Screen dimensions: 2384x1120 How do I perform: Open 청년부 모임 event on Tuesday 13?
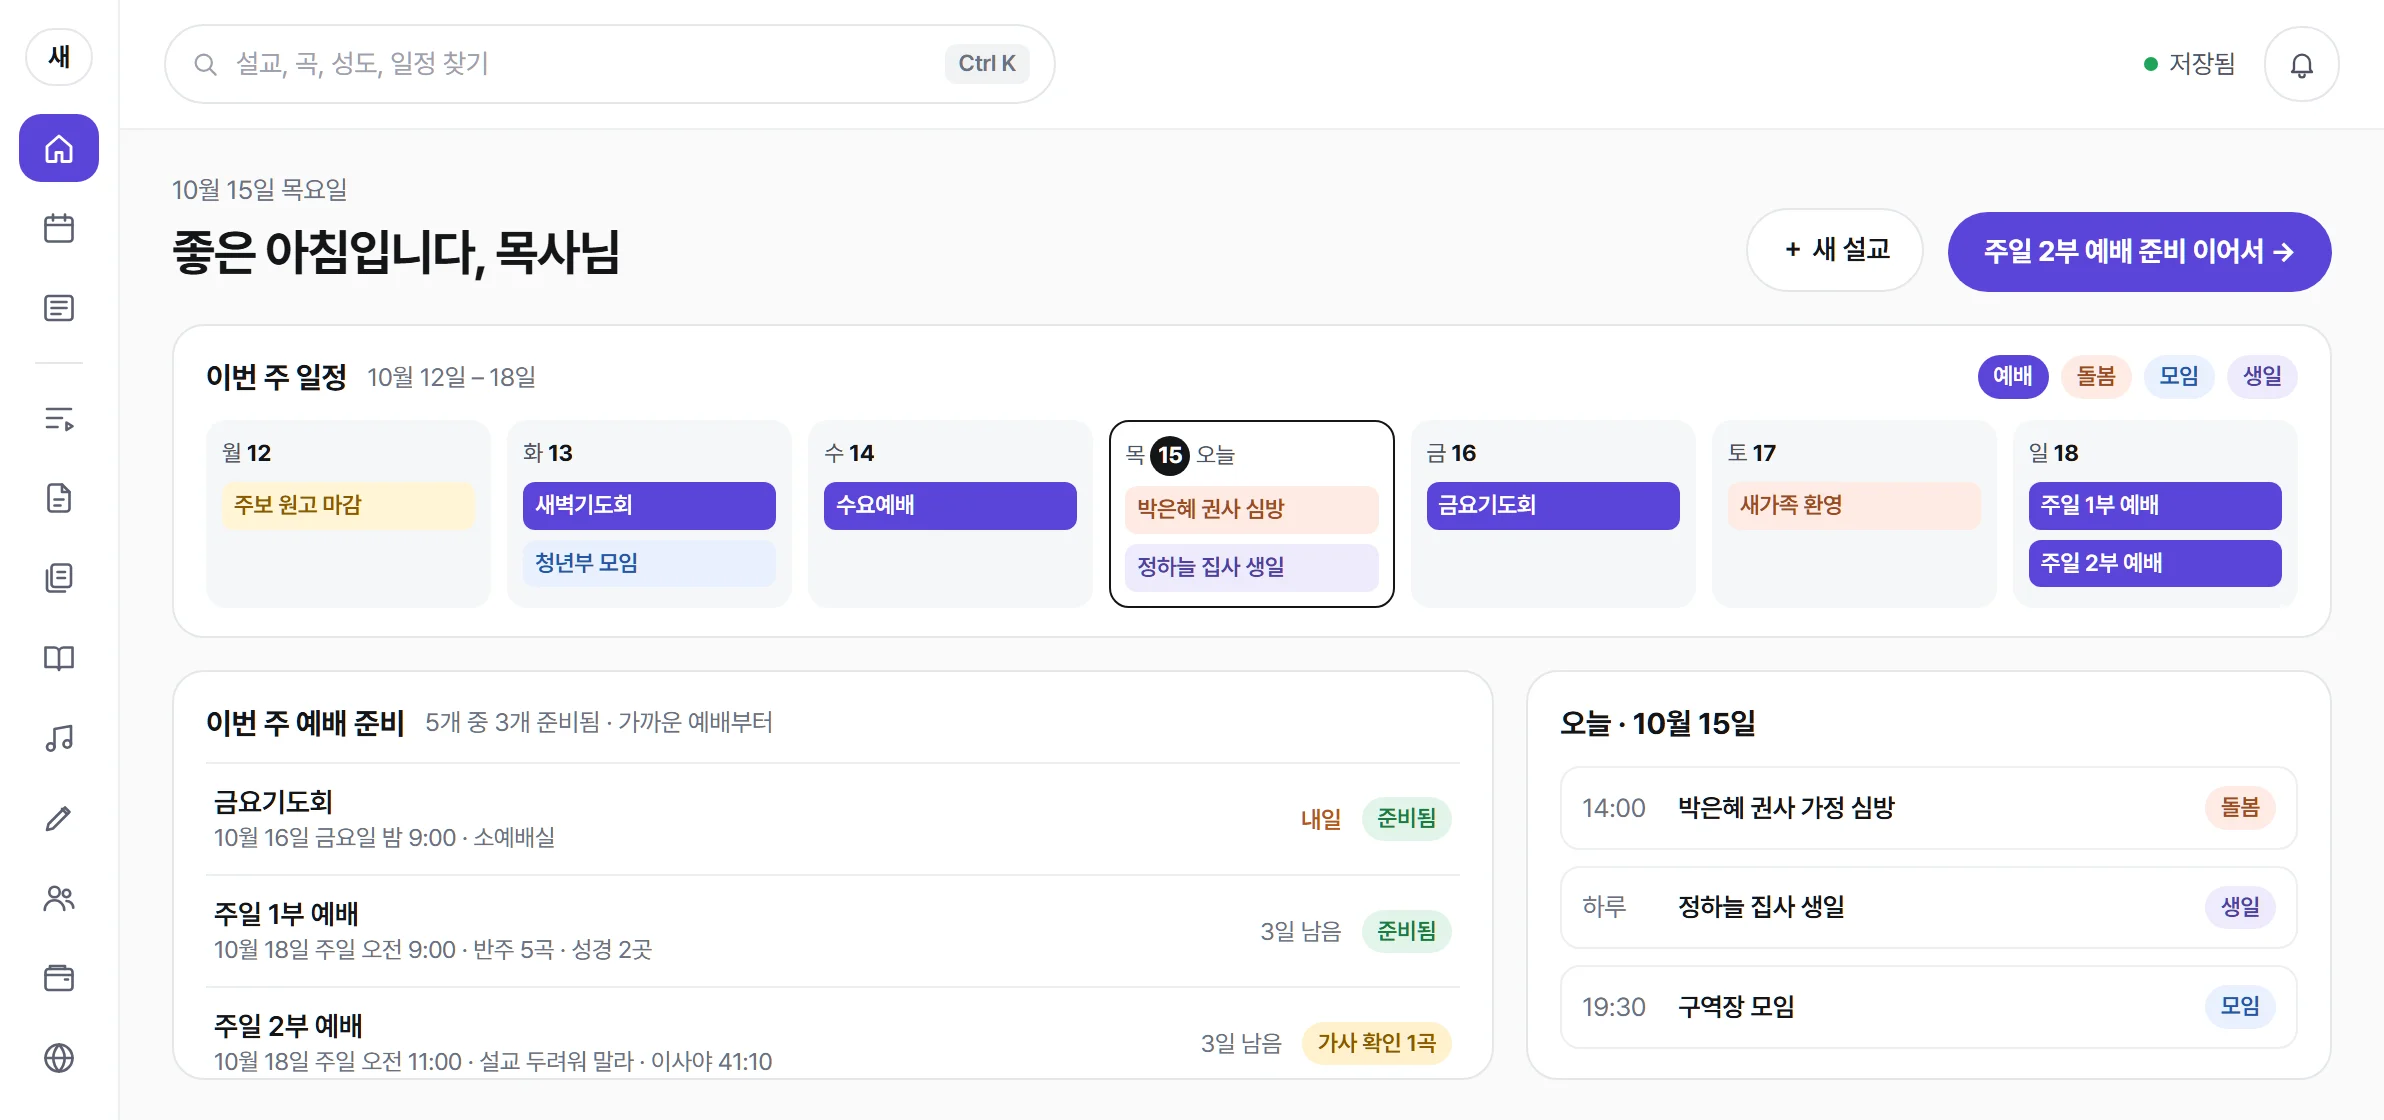point(648,563)
